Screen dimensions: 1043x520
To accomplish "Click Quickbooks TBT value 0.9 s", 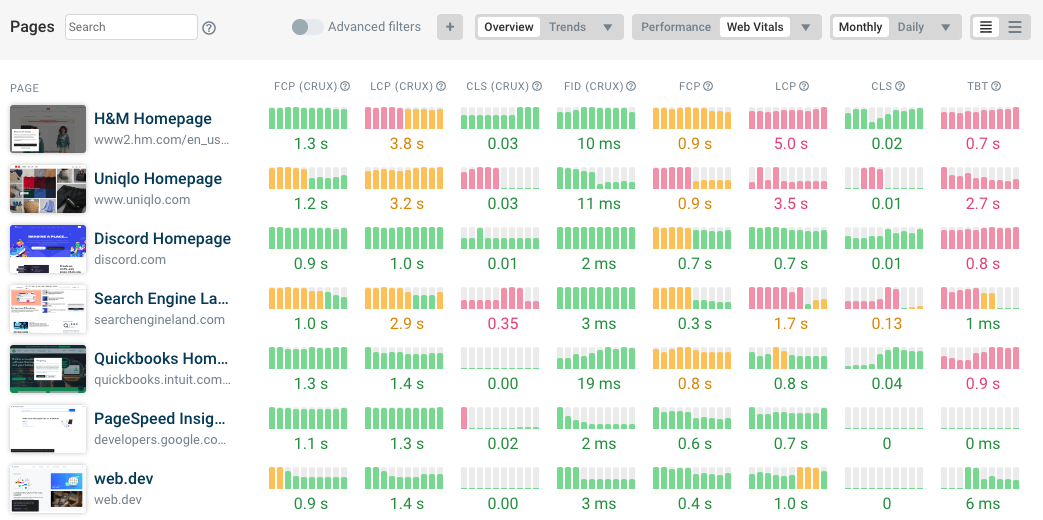I will coord(982,384).
